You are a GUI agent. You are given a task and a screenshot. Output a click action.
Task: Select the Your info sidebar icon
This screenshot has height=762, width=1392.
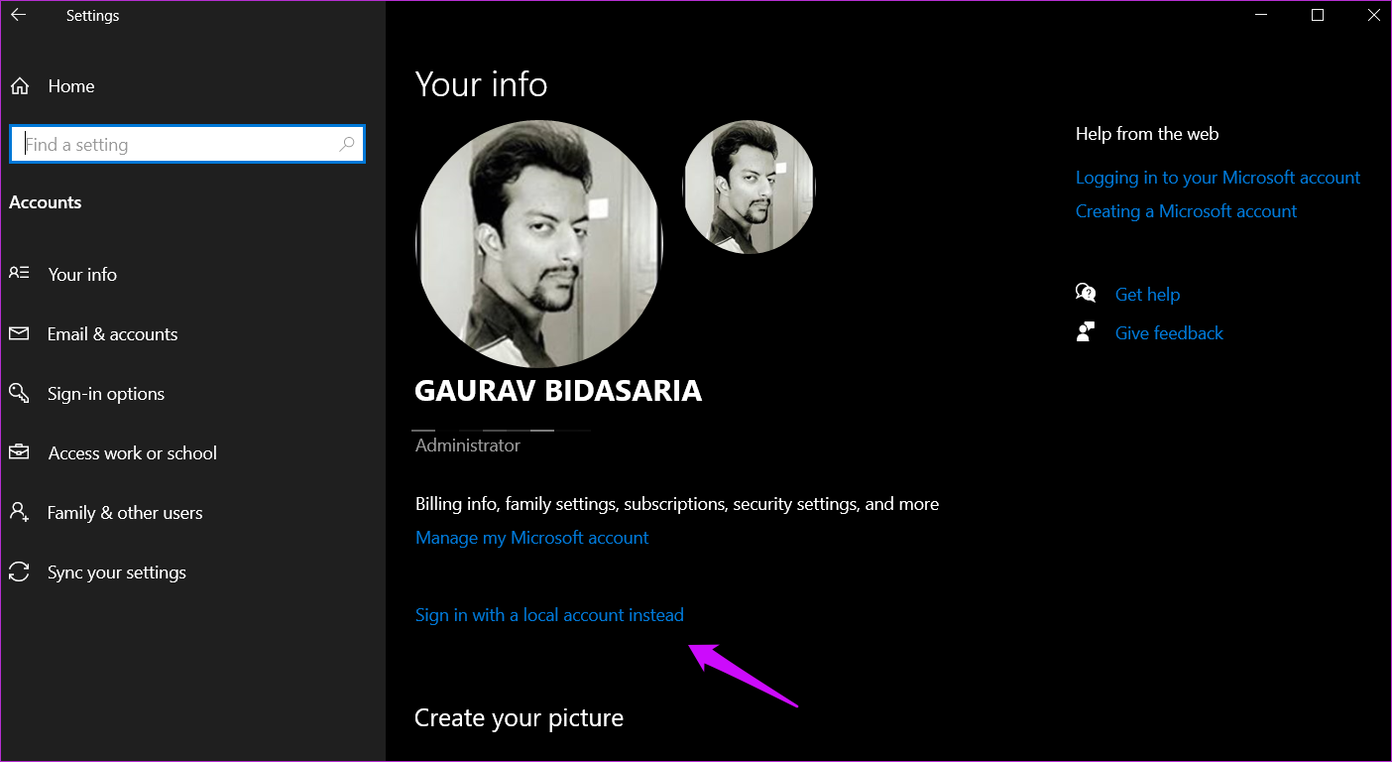[x=19, y=273]
